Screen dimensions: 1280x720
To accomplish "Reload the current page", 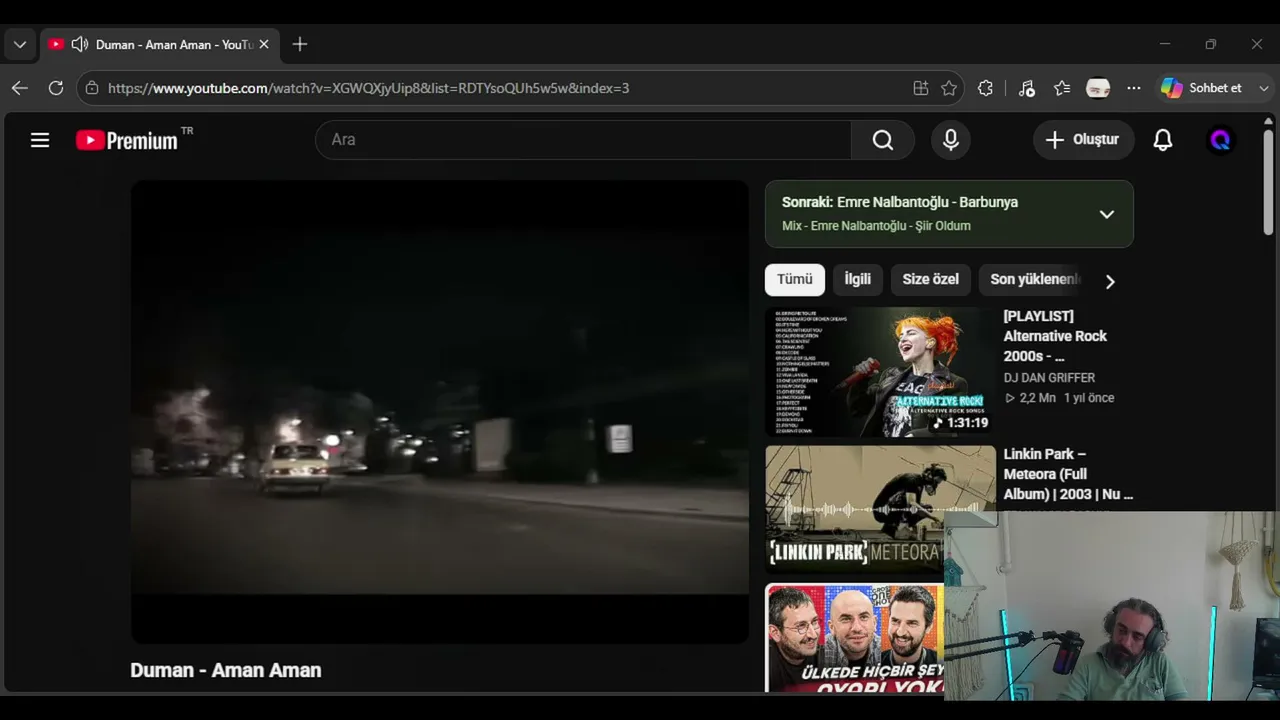I will pos(56,88).
